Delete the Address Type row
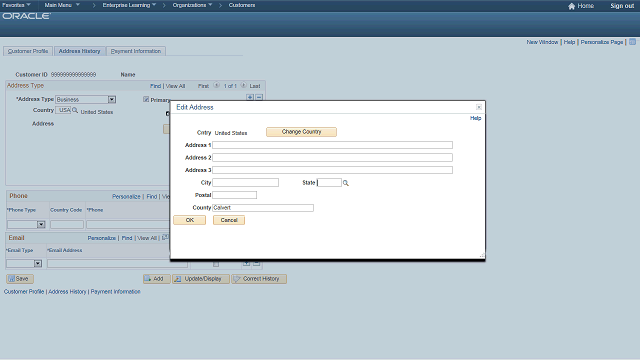640x360 pixels. point(259,97)
